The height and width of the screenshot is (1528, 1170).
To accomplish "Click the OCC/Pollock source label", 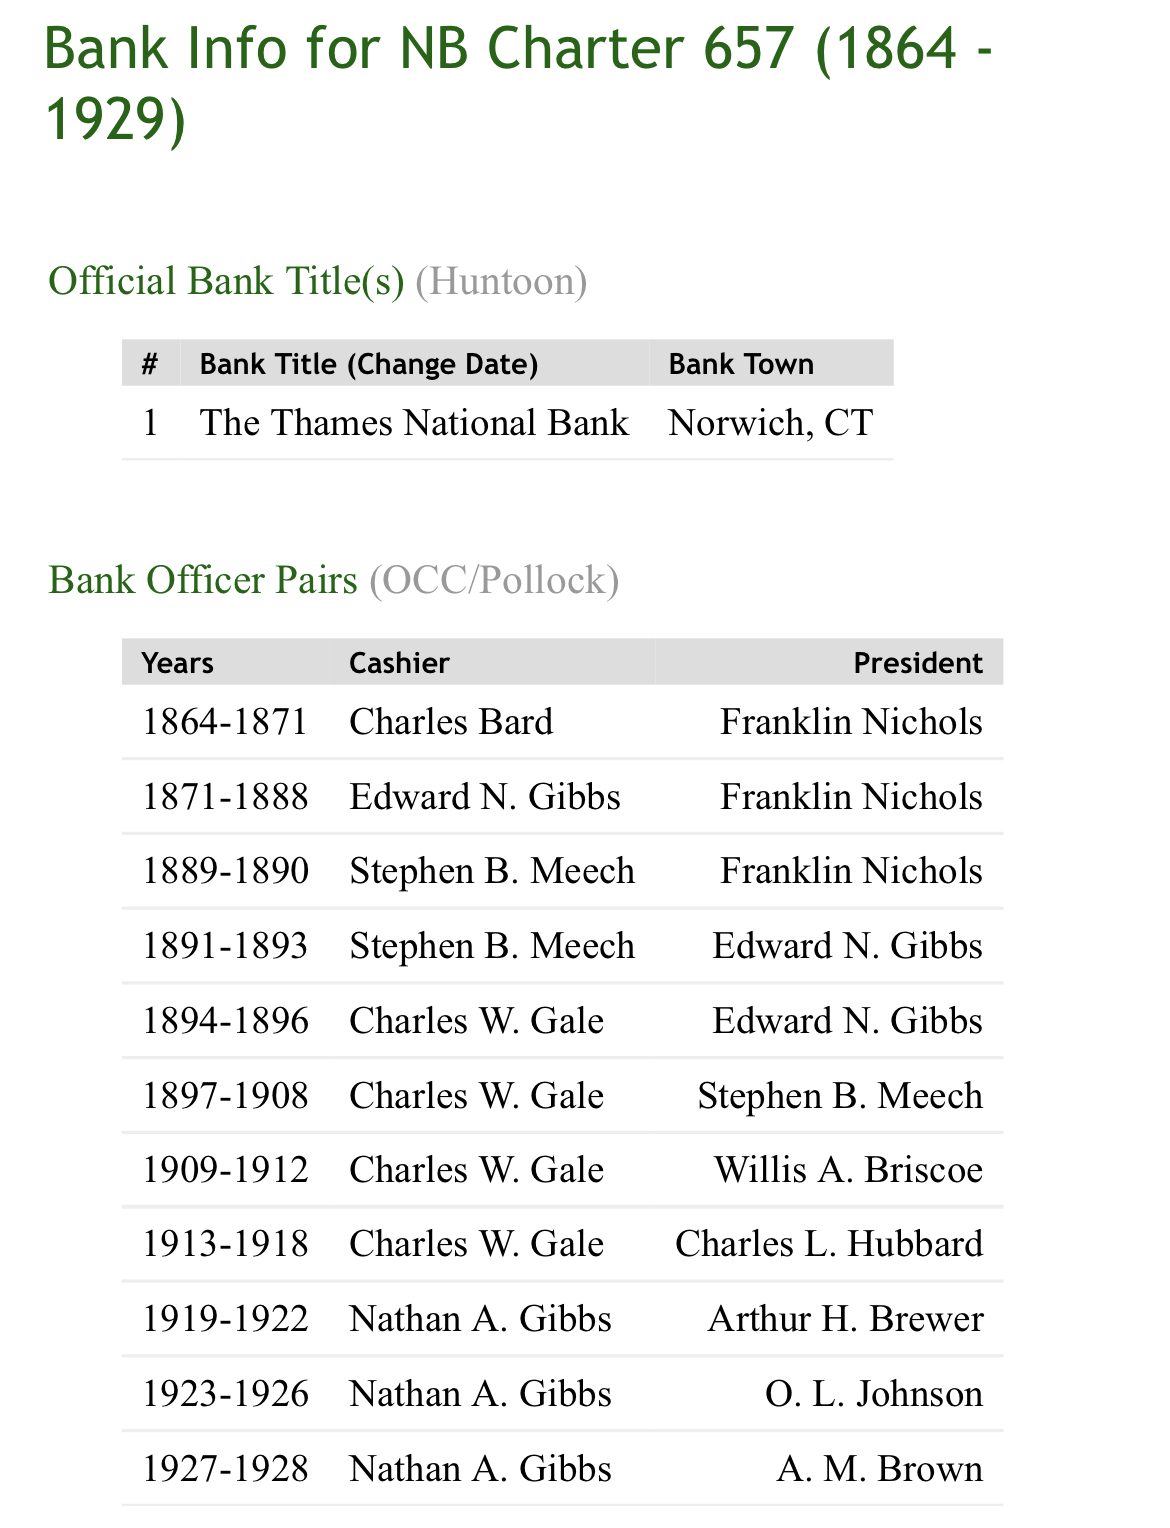I will (494, 580).
